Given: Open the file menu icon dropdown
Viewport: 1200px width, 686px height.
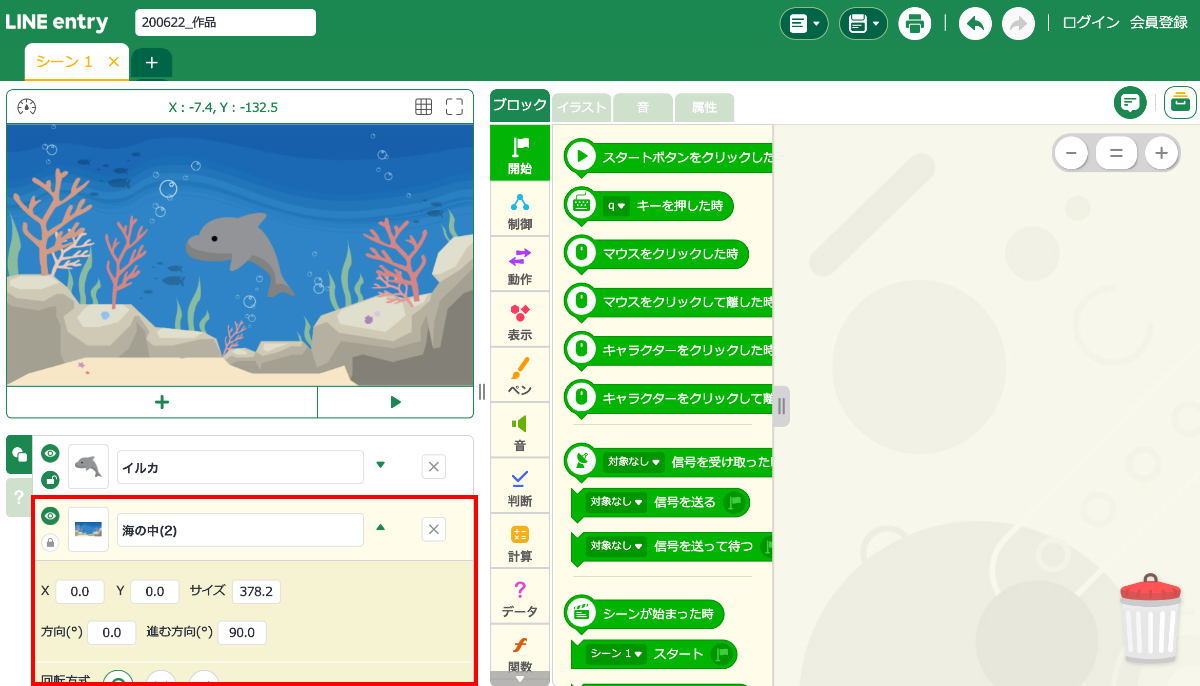Looking at the screenshot, I should (804, 23).
